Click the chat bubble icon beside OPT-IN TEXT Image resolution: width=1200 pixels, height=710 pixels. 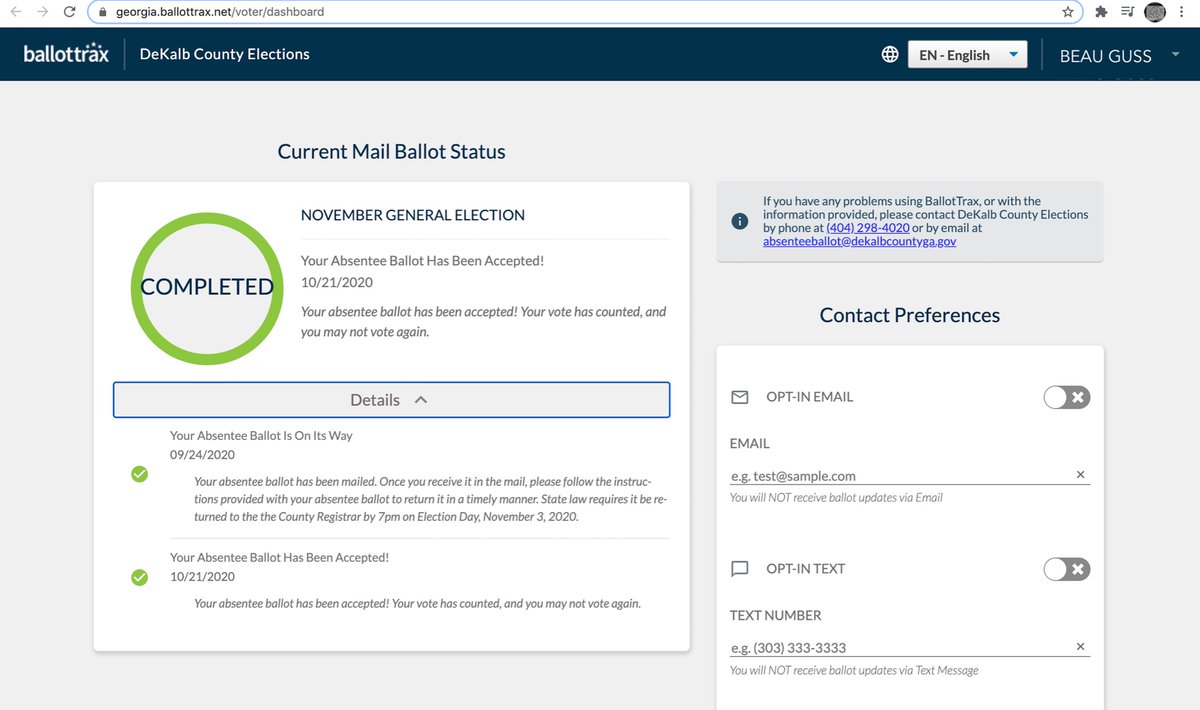(x=740, y=569)
